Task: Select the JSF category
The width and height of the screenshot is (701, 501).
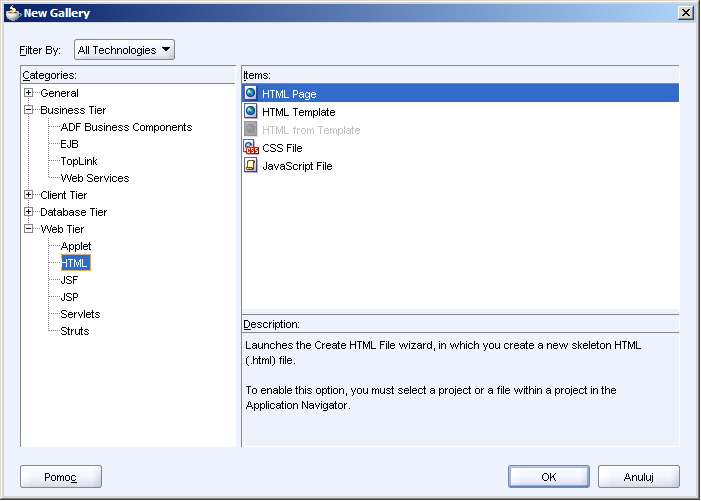Action: click(69, 280)
